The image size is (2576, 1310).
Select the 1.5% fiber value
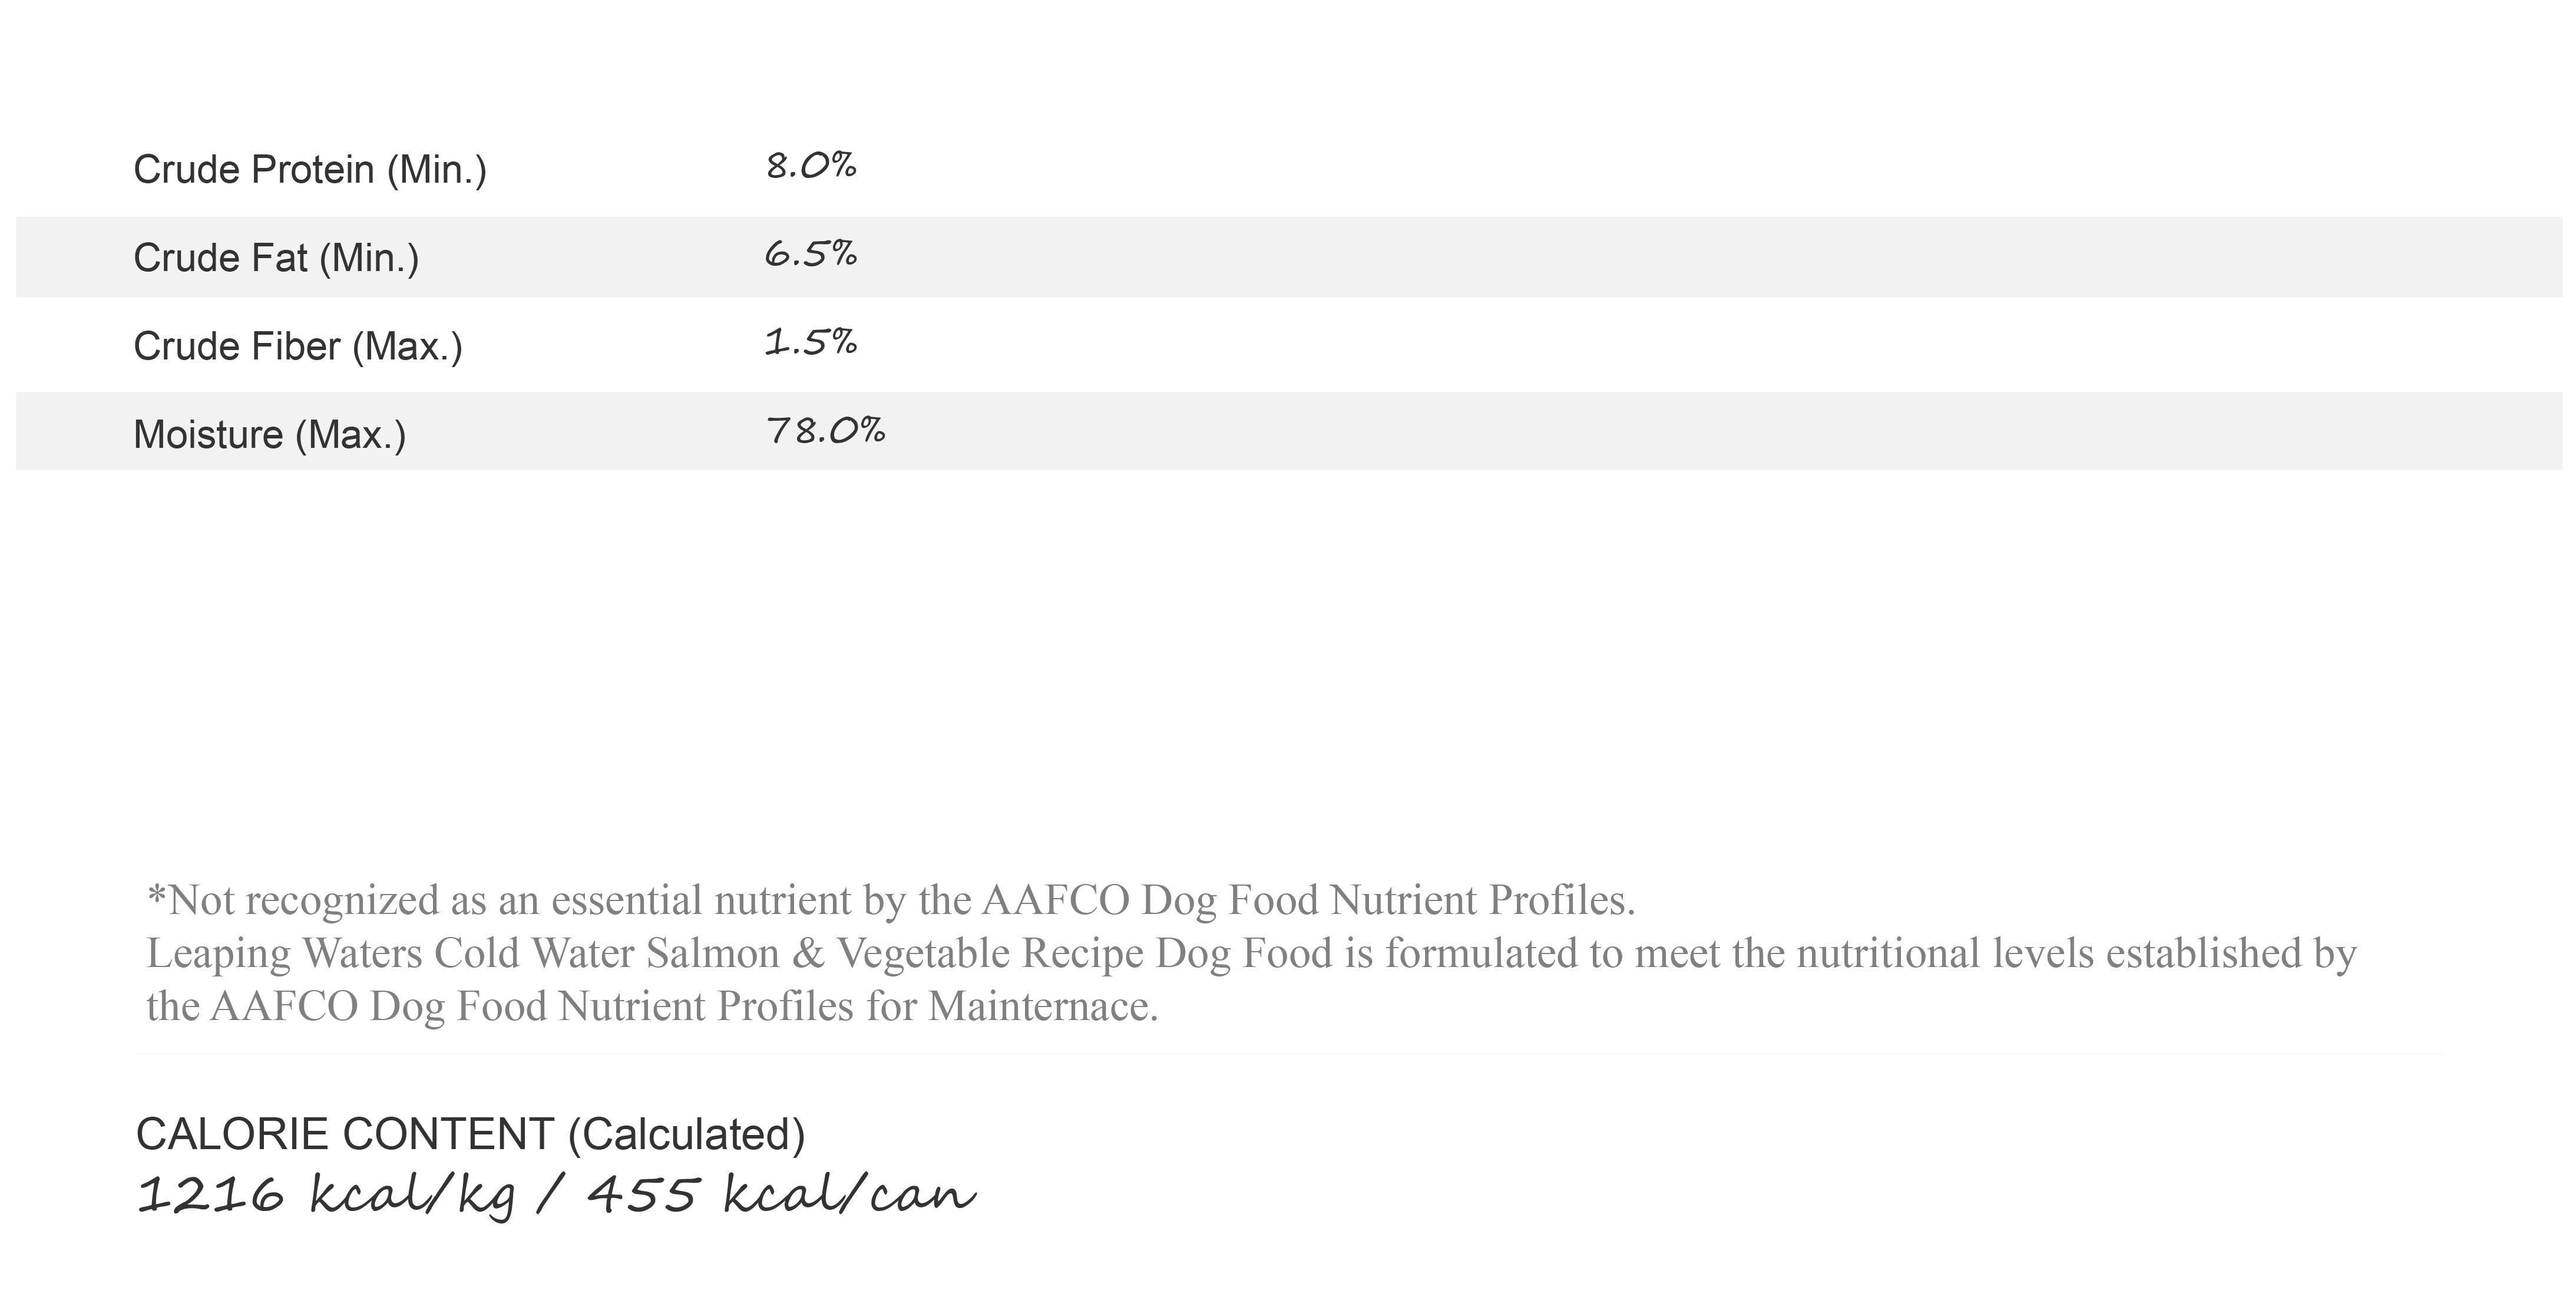pyautogui.click(x=811, y=342)
